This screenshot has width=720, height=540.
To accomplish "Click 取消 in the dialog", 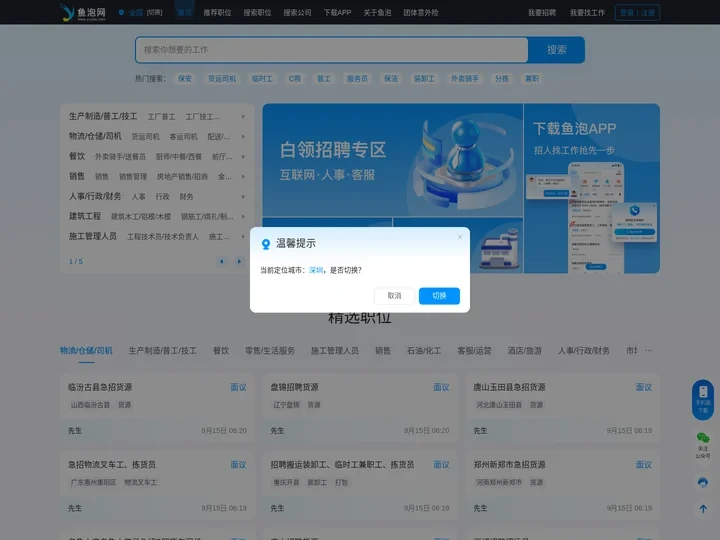I will (x=394, y=296).
